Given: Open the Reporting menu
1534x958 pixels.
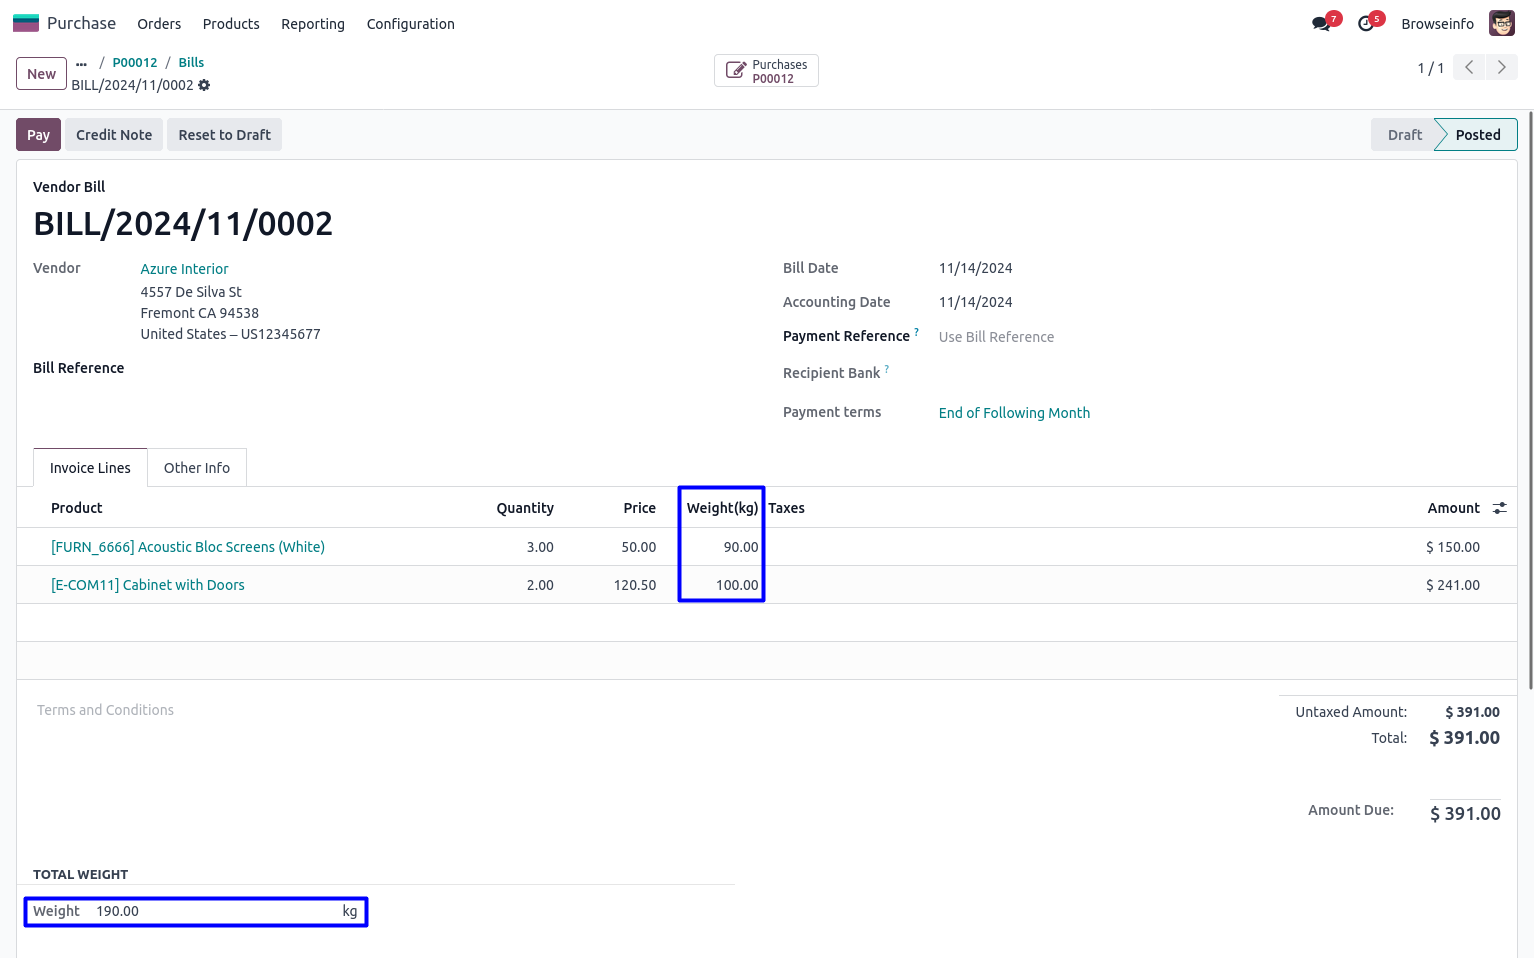Looking at the screenshot, I should tap(312, 24).
